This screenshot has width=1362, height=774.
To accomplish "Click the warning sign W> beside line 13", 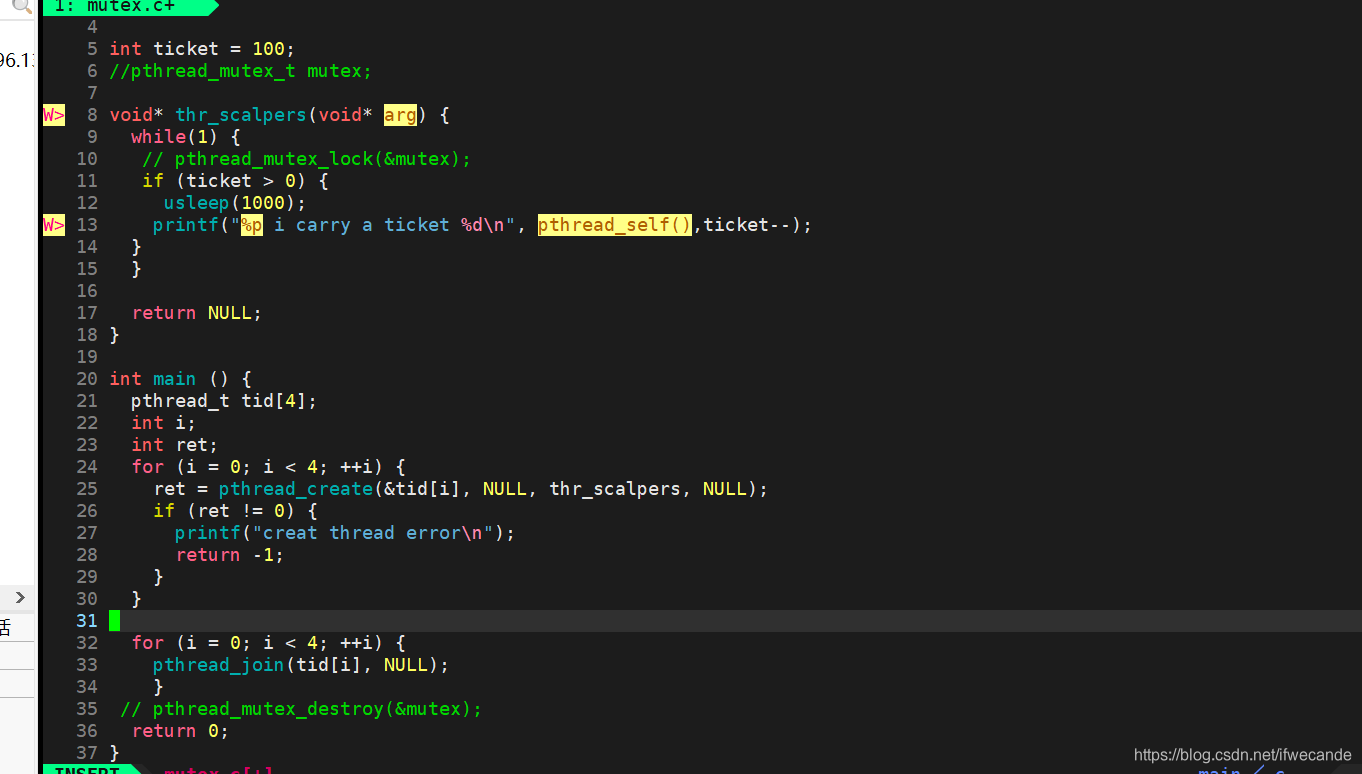I will click(54, 225).
